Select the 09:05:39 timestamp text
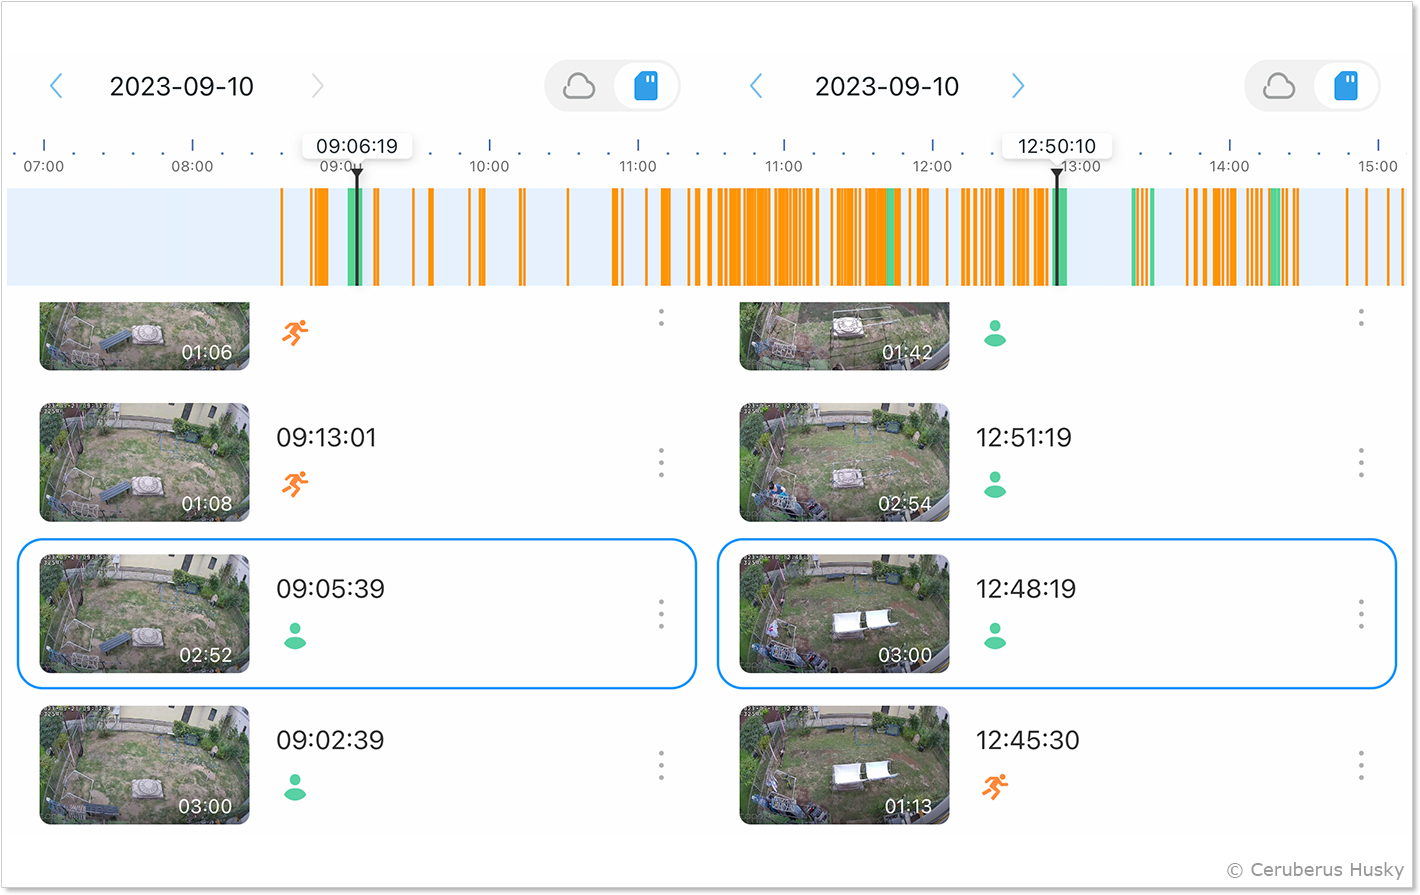The height and width of the screenshot is (895, 1420). [330, 589]
